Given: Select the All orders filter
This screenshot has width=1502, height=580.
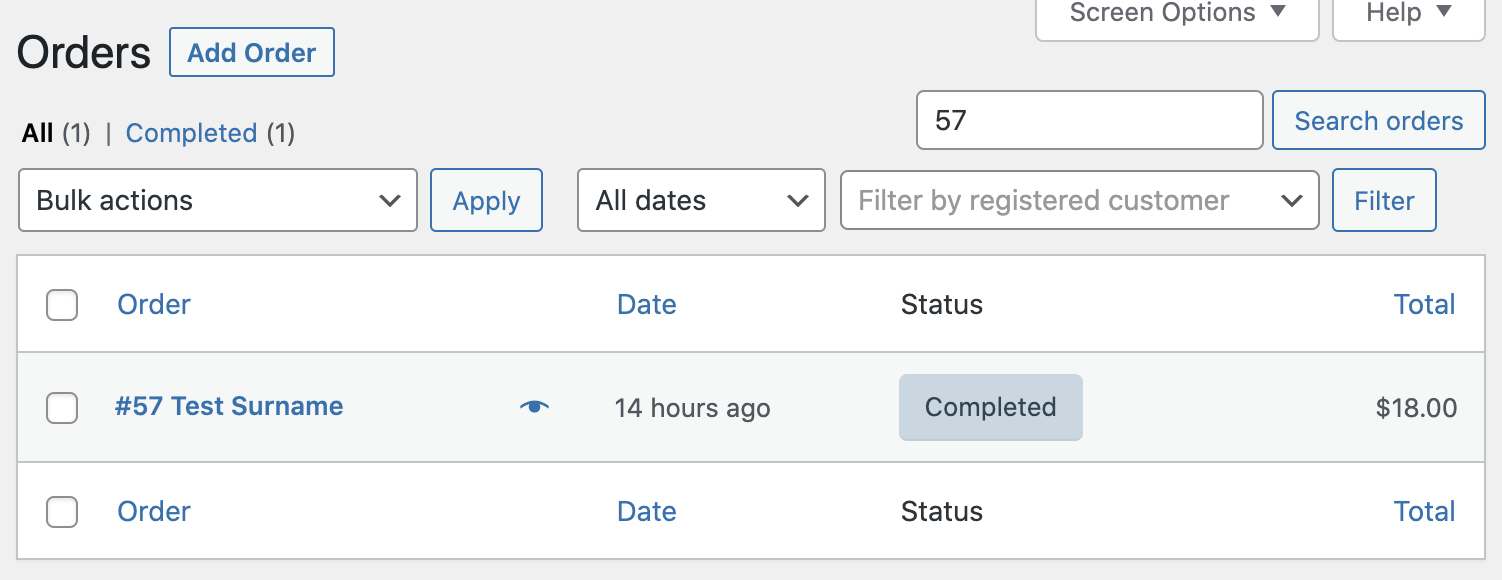Looking at the screenshot, I should coord(37,132).
